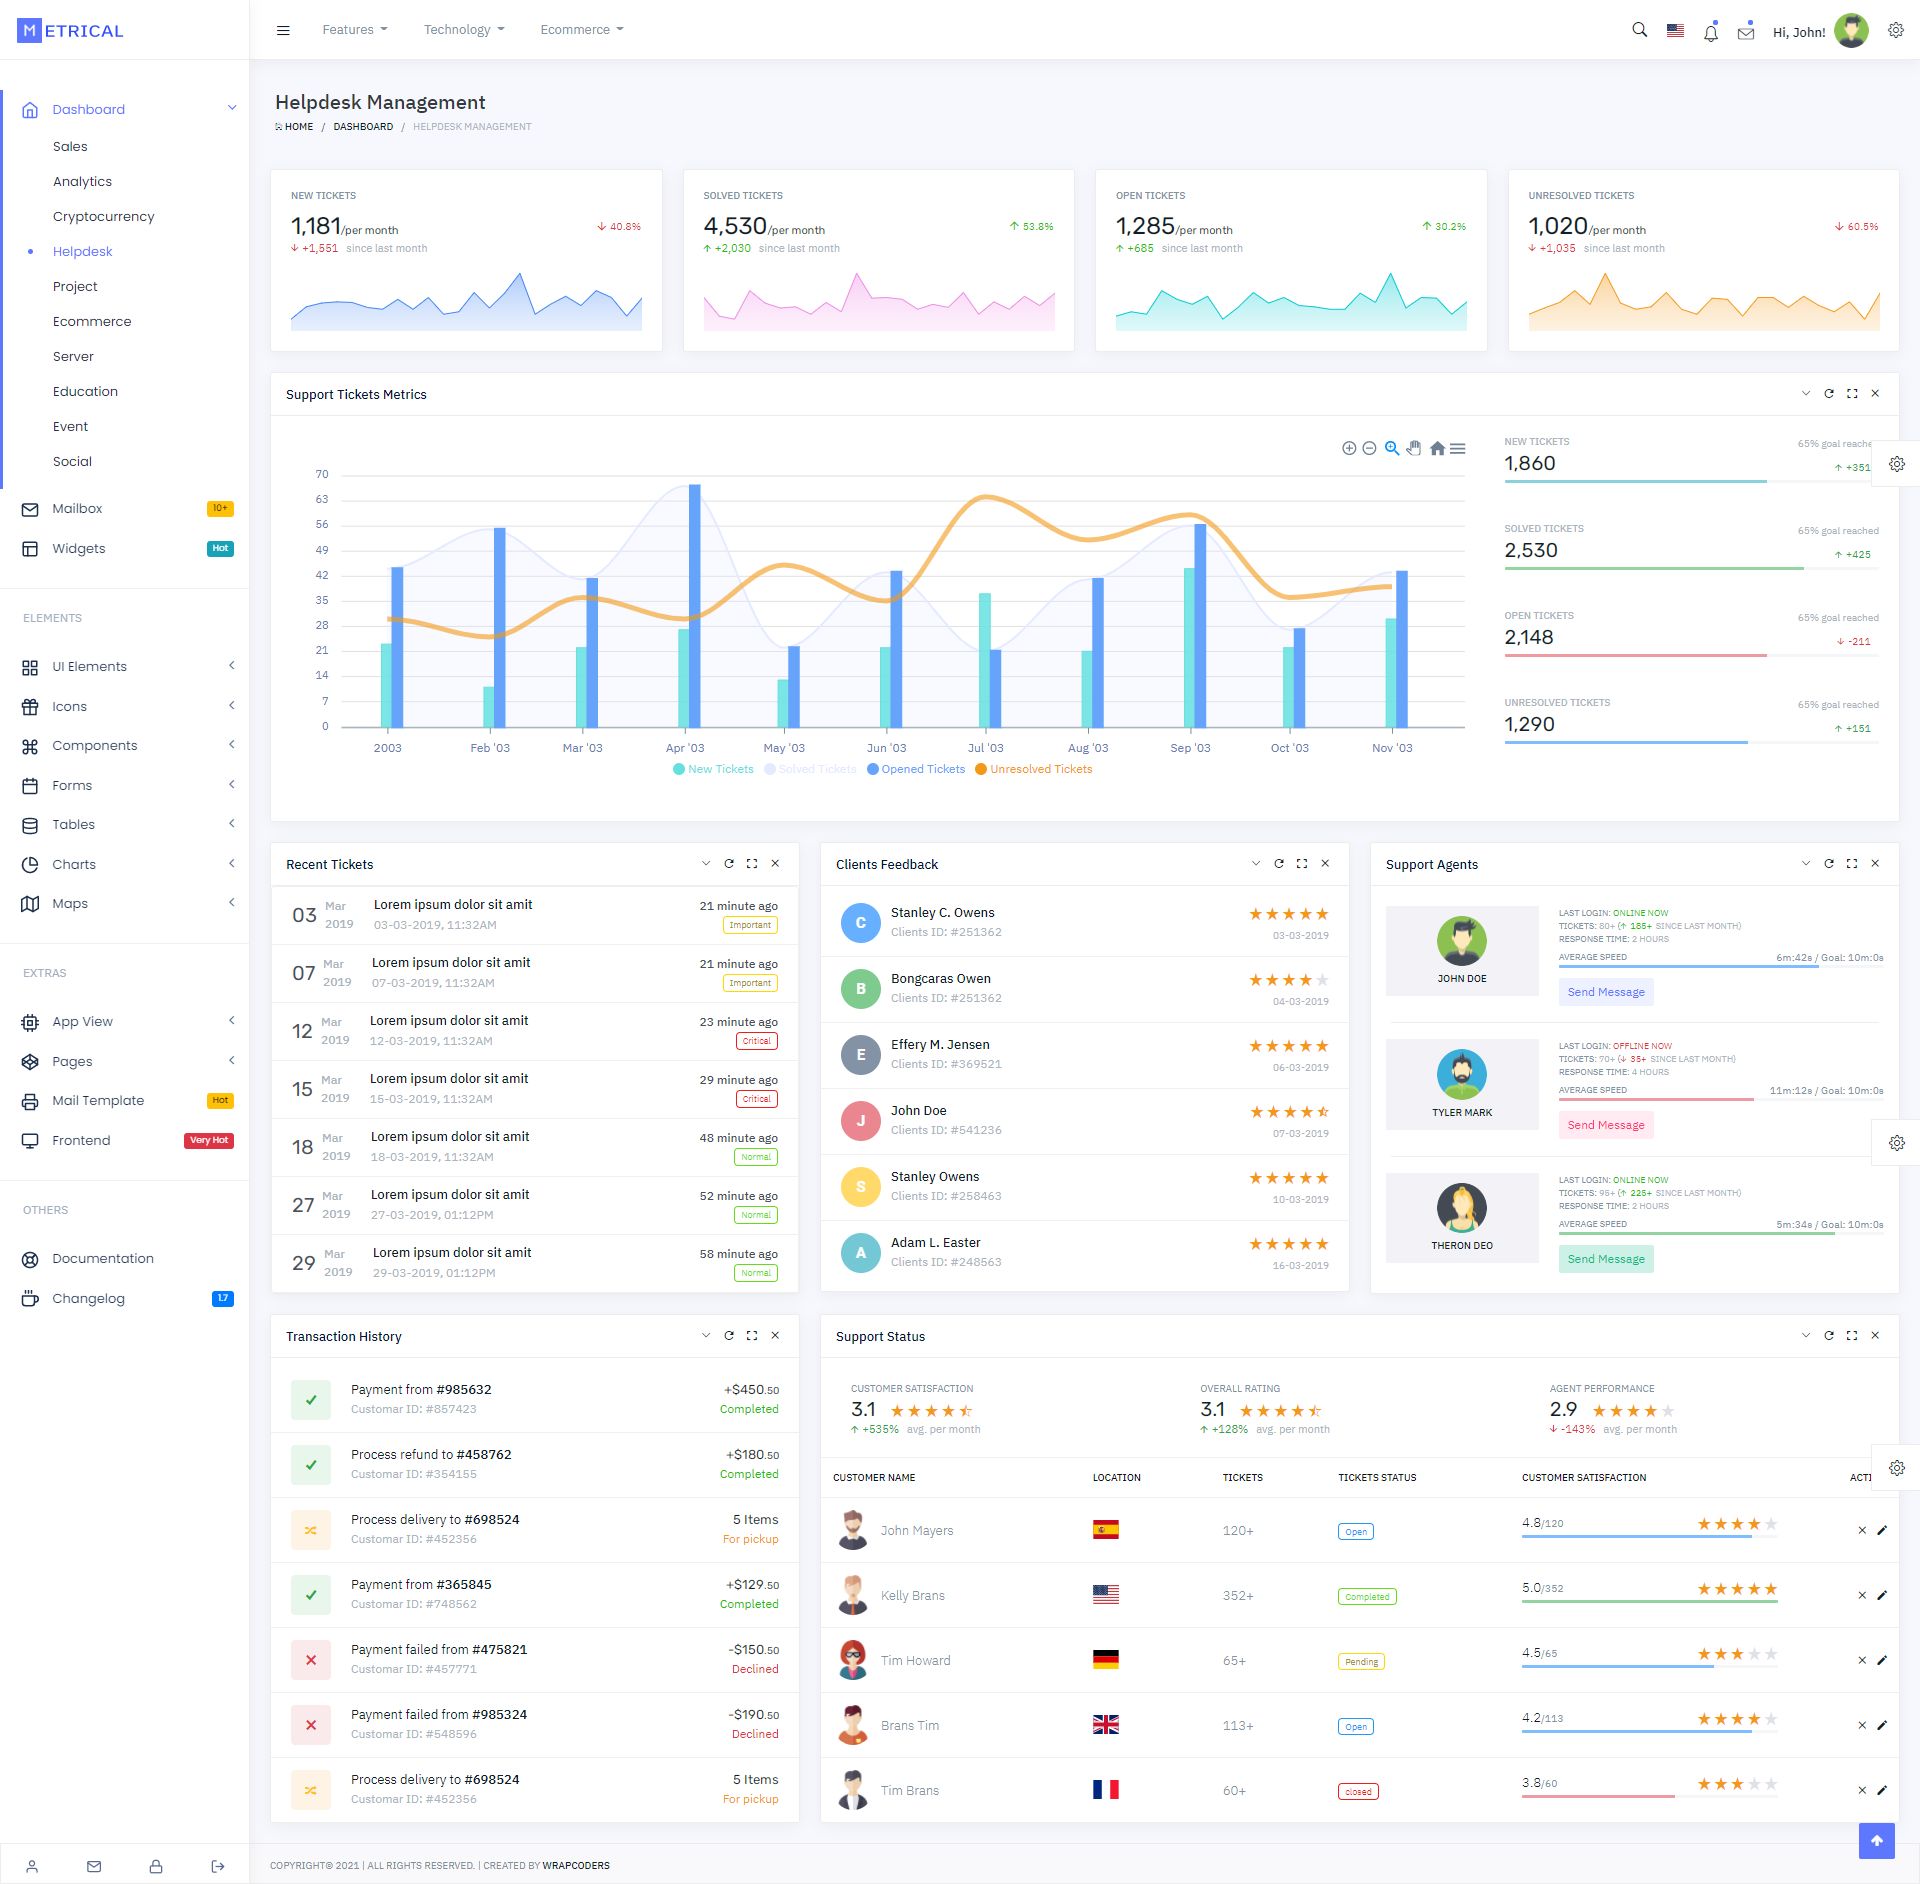Select Mailbox in the sidebar
1920x1884 pixels.
(x=77, y=509)
